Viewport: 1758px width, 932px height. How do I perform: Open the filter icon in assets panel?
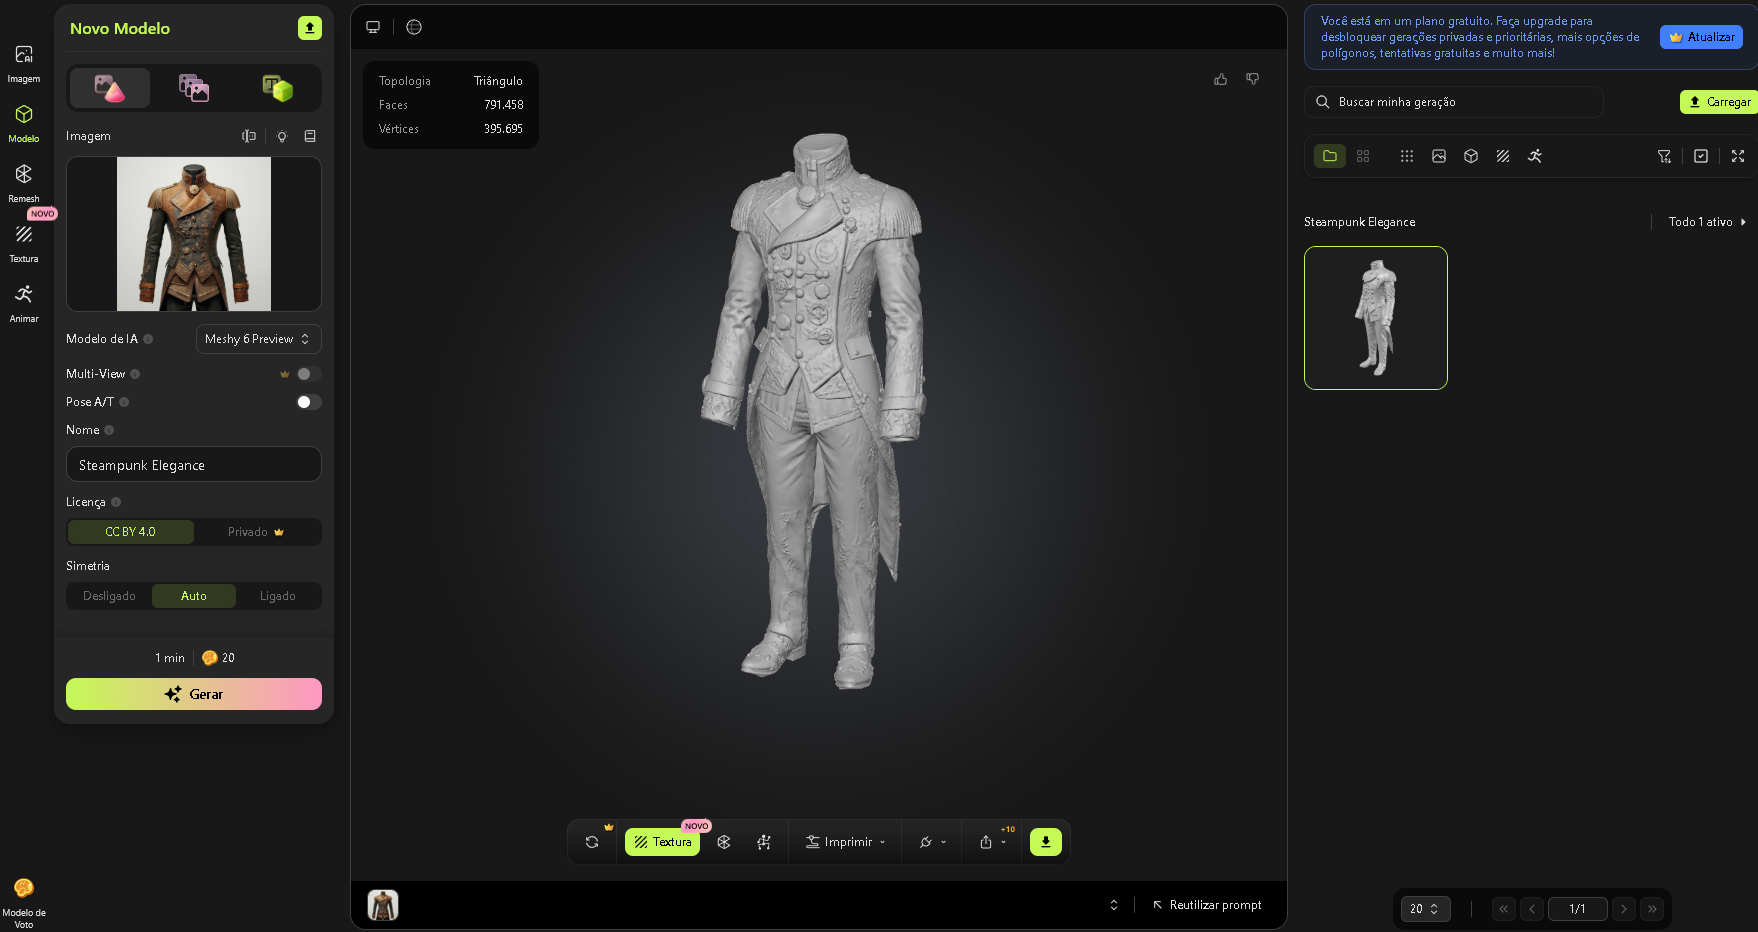pyautogui.click(x=1664, y=156)
